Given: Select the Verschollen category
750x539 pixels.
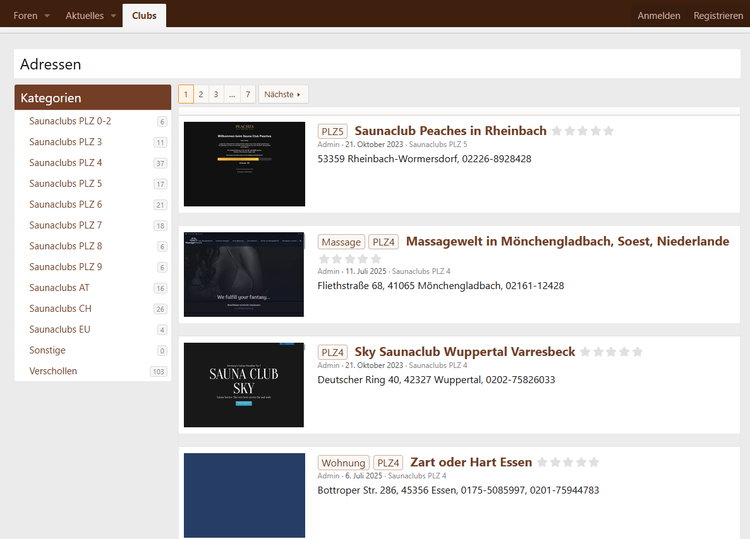Looking at the screenshot, I should tap(53, 371).
